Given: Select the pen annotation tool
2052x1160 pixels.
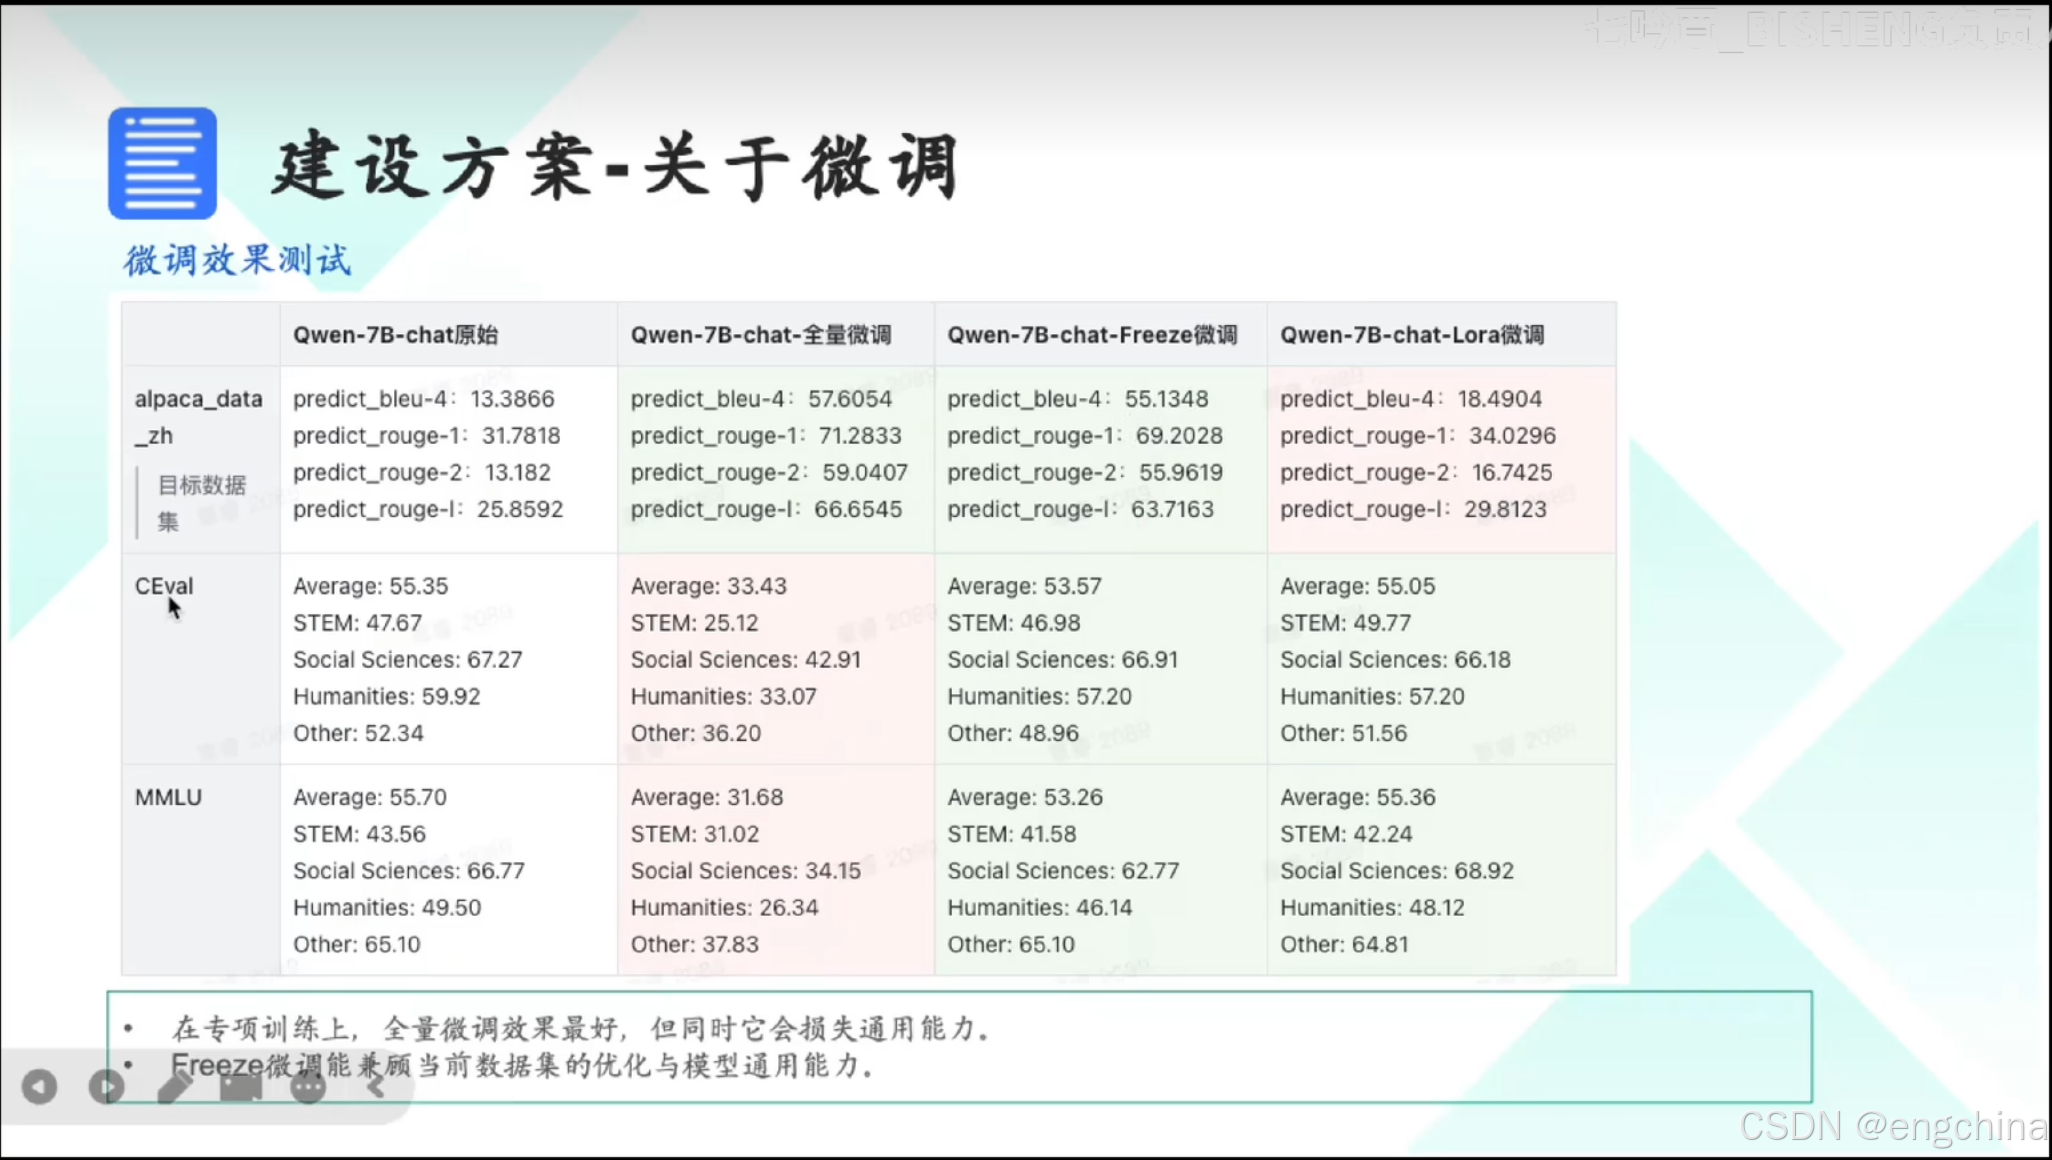Looking at the screenshot, I should coord(174,1087).
